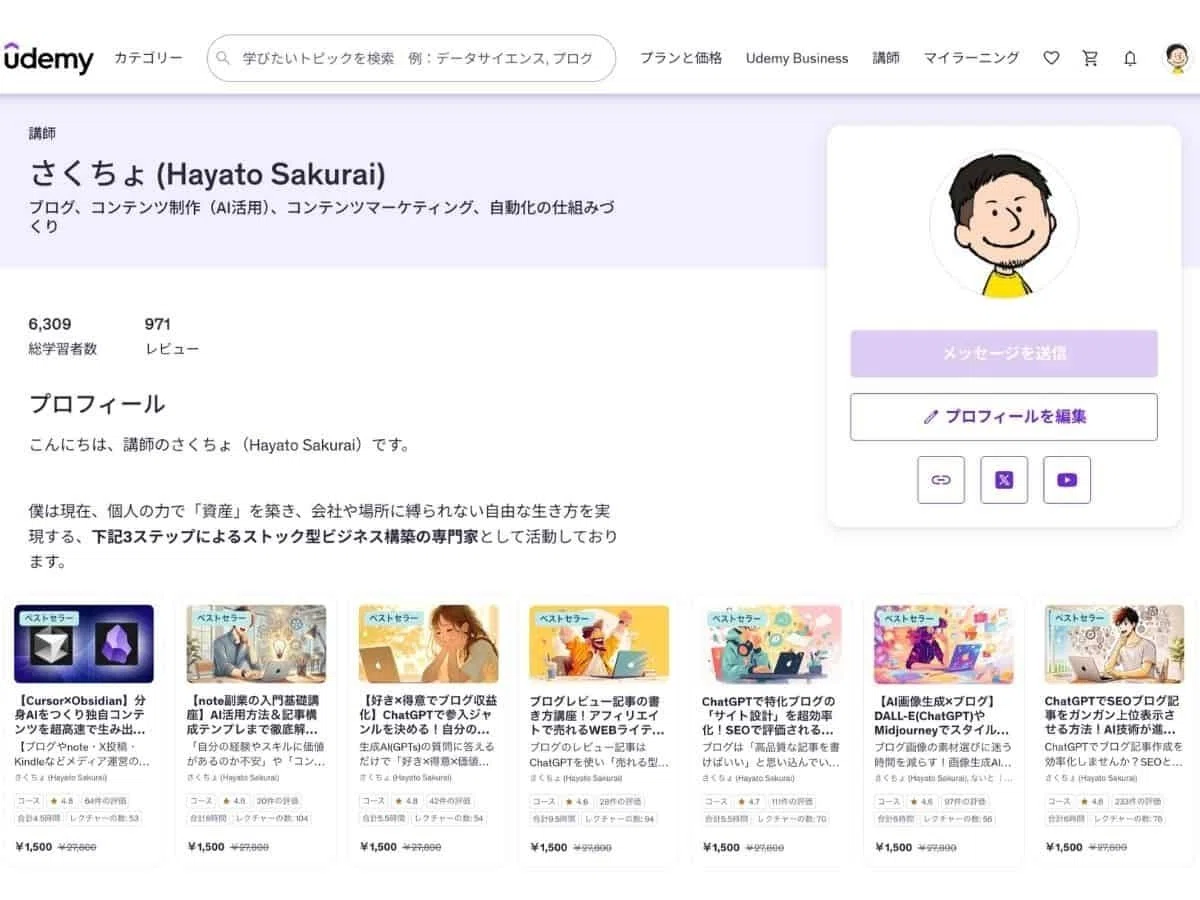Click the 111件の評価 rating label
This screenshot has width=1200, height=900.
coord(791,801)
